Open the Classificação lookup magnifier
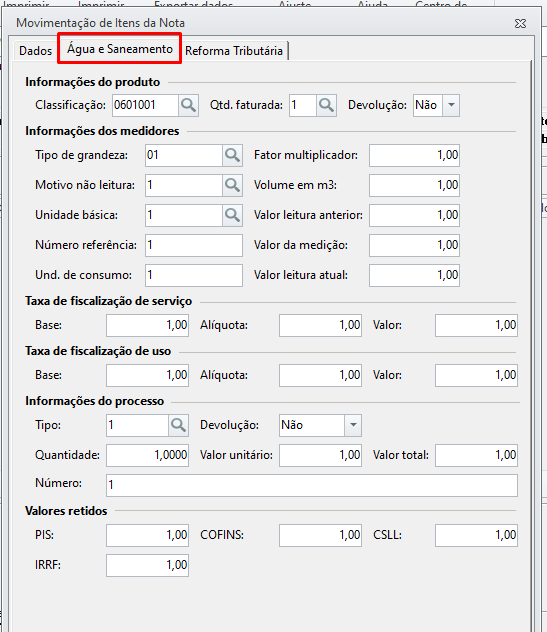This screenshot has width=547, height=632. point(188,105)
